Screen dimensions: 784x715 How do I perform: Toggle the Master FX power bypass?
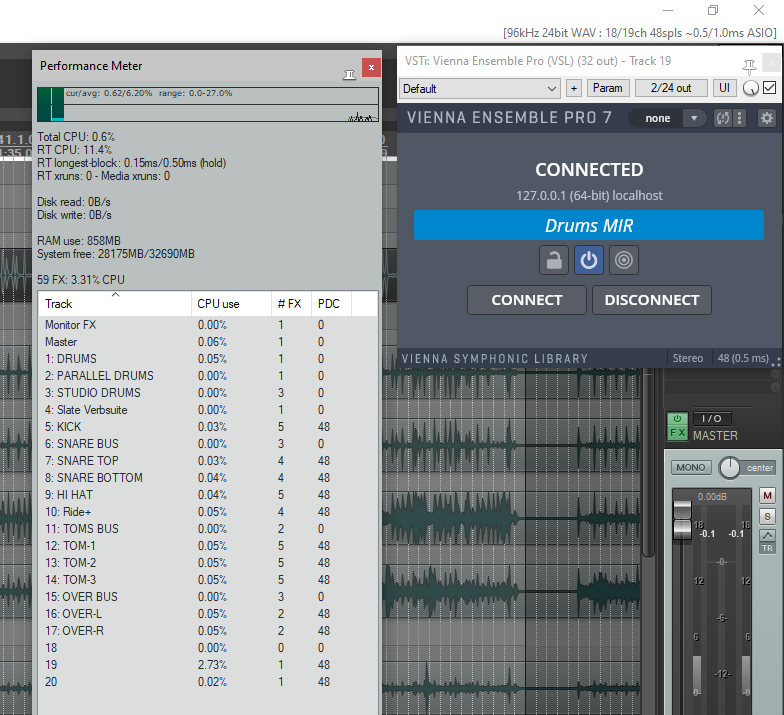click(x=678, y=418)
